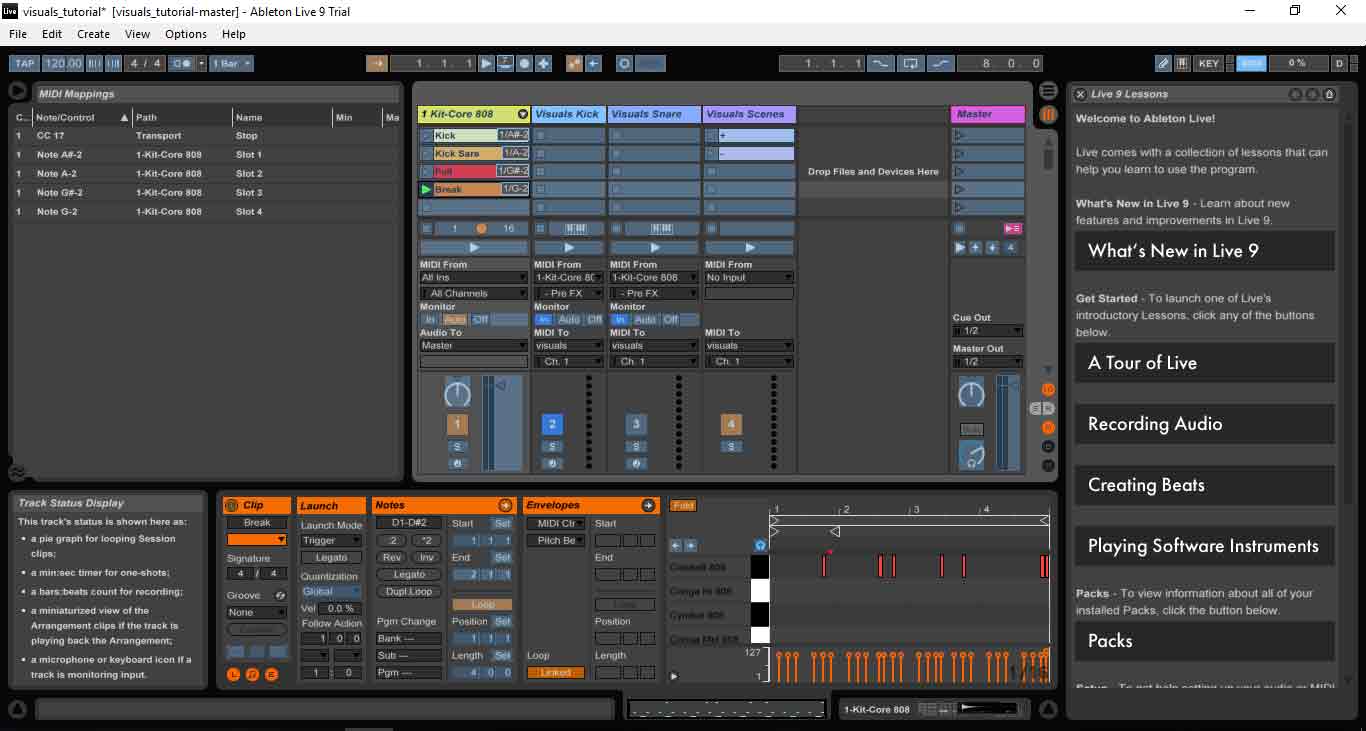Screen dimensions: 1366x731
Task: Activate Draw Mode pencil icon
Action: (1163, 63)
